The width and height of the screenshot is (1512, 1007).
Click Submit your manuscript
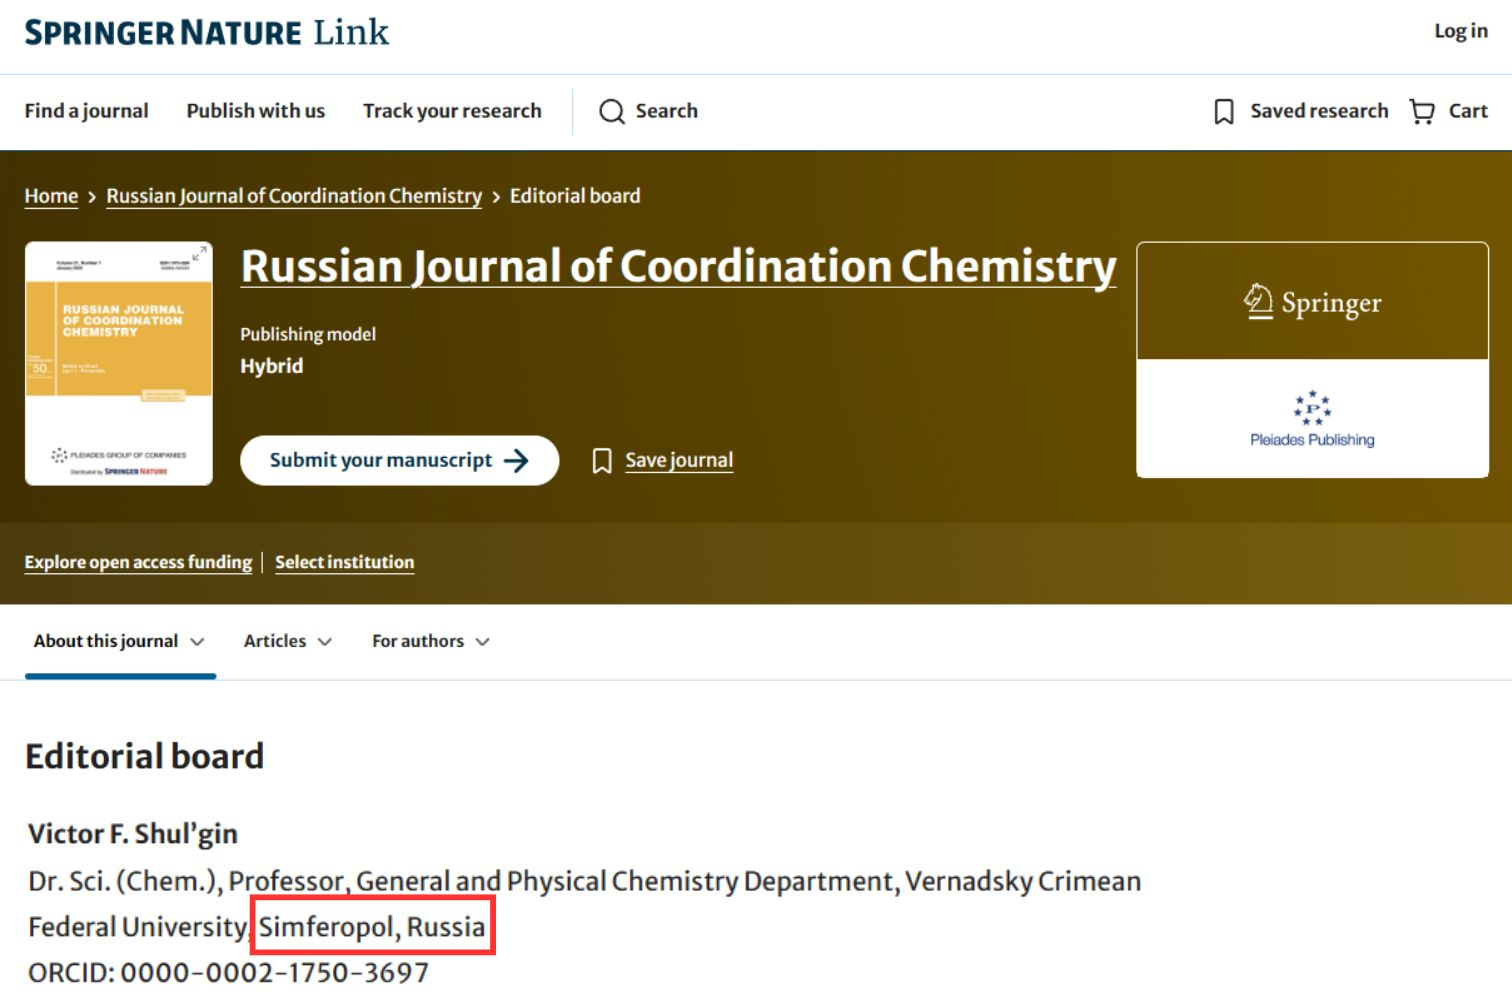coord(397,460)
